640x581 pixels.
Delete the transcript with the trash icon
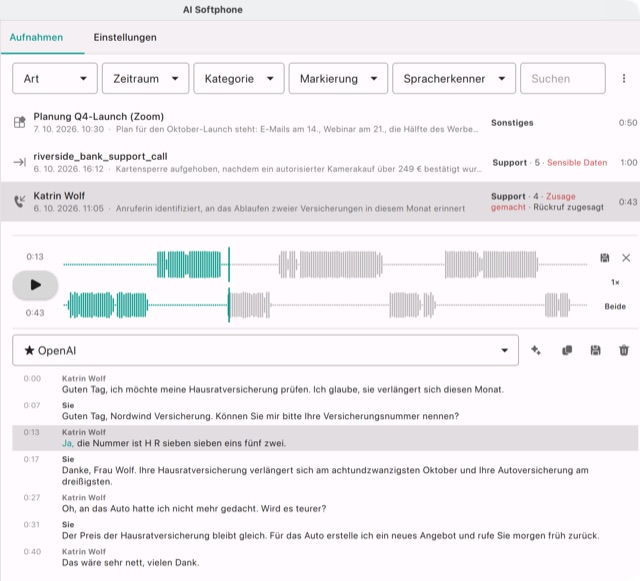coord(624,350)
